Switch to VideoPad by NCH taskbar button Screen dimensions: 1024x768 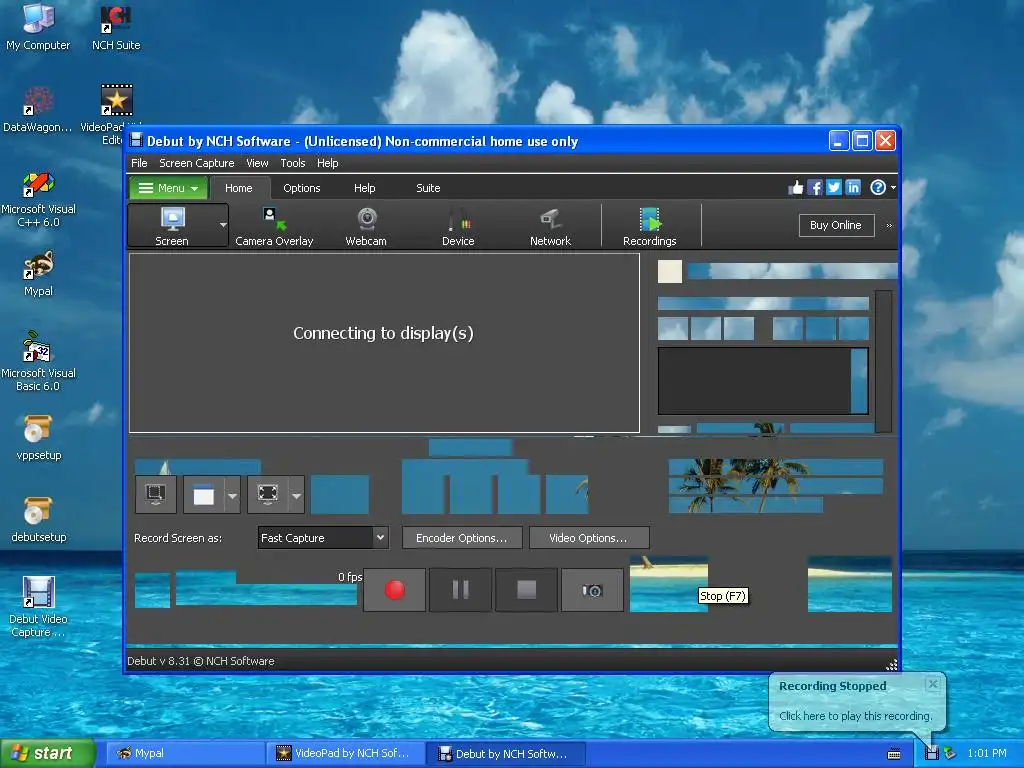pos(346,753)
